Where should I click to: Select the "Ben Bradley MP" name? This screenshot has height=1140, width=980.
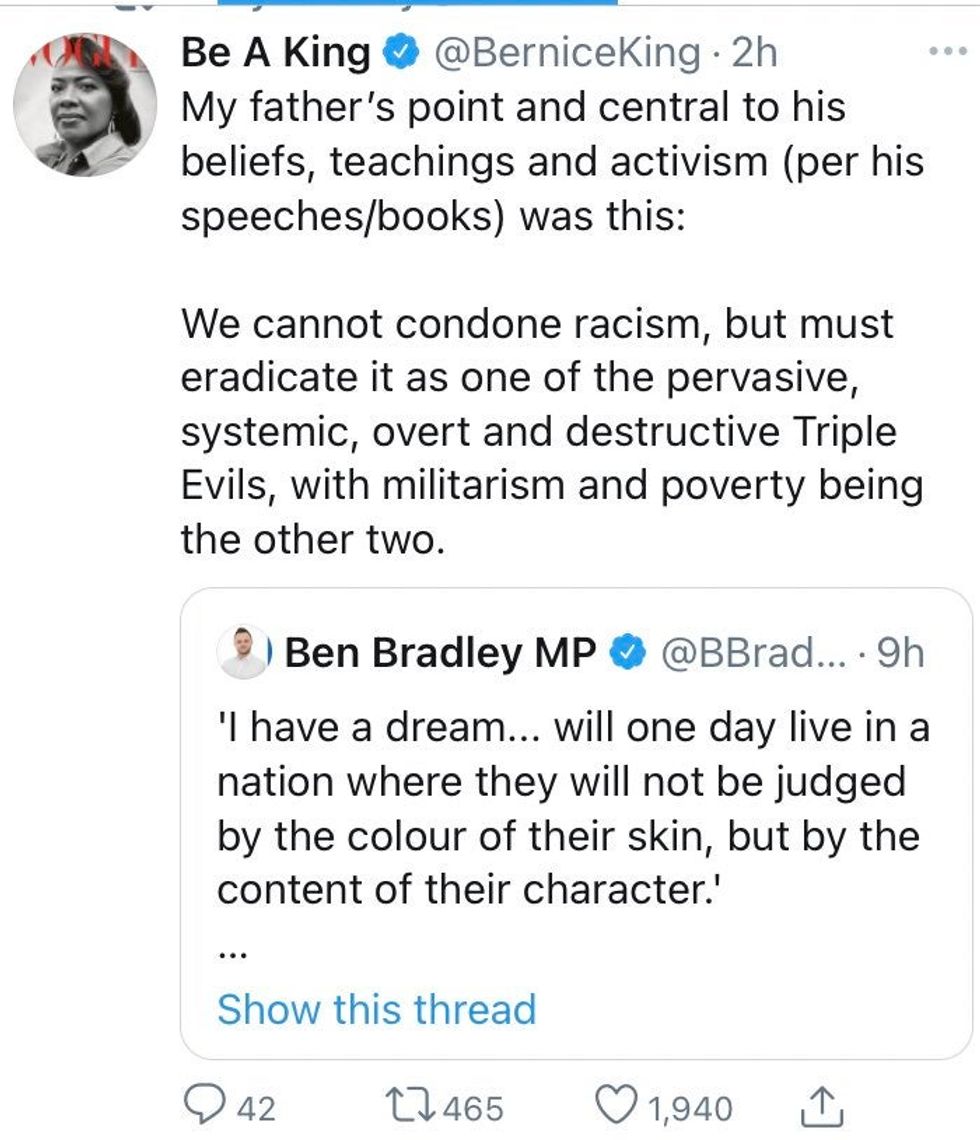(441, 653)
